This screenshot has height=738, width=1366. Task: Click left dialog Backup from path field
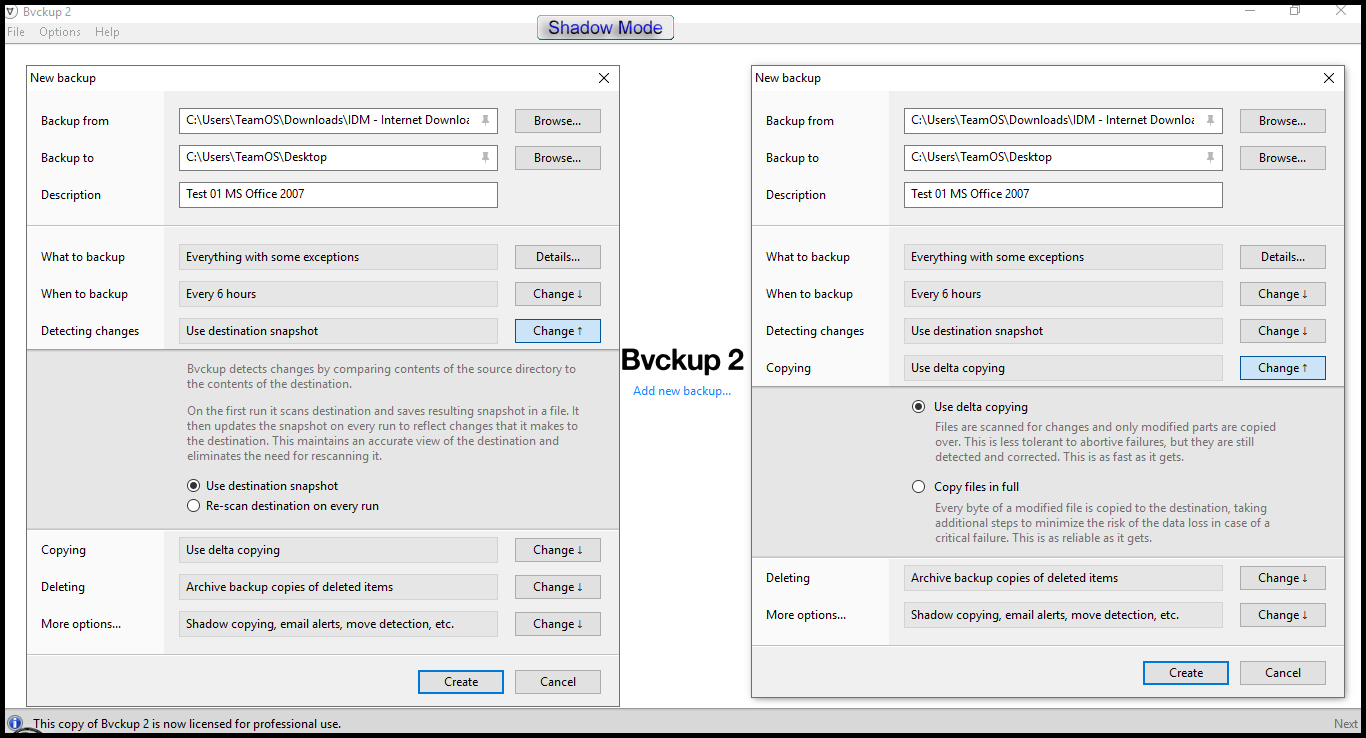click(338, 120)
